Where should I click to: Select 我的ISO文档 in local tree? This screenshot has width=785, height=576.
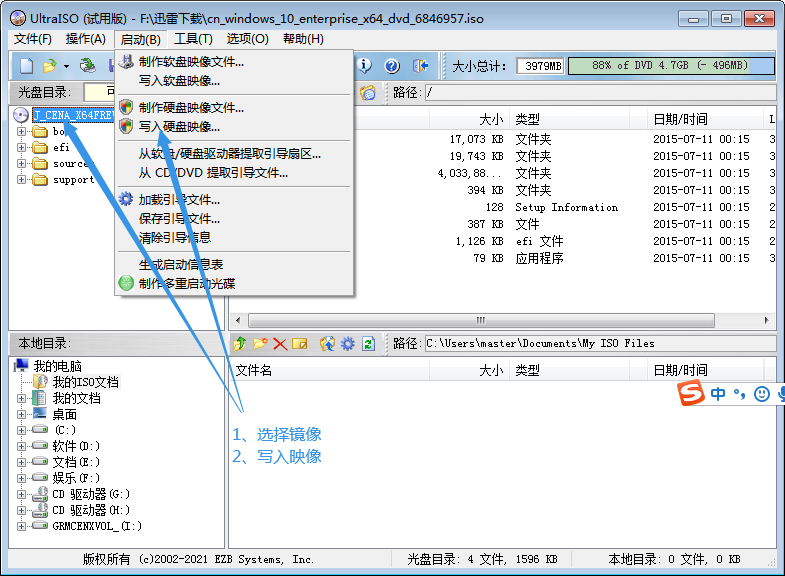(86, 382)
